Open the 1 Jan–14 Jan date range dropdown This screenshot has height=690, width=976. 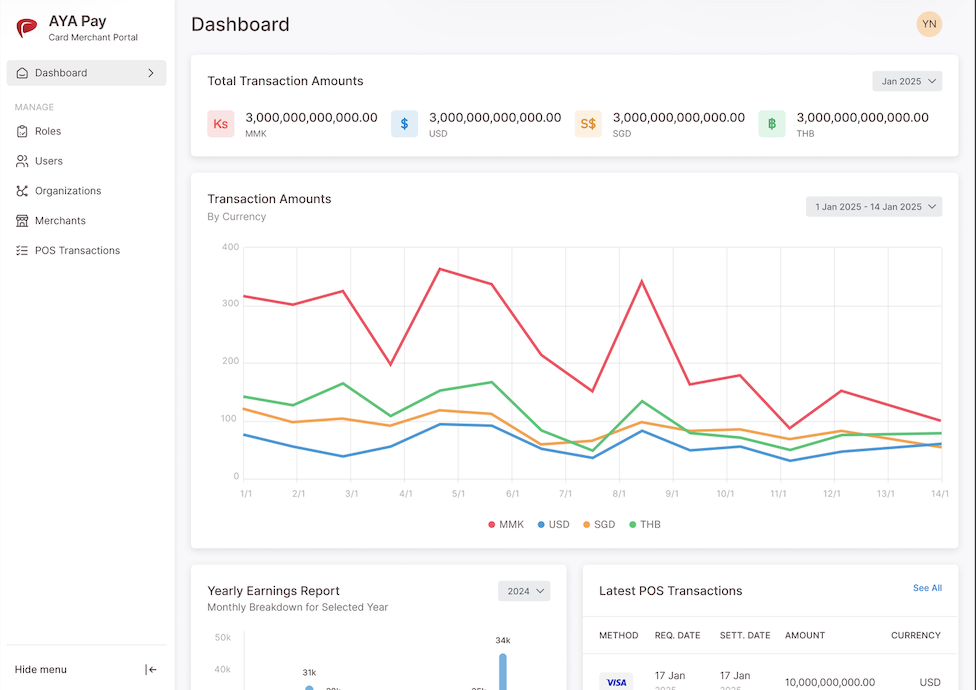tap(874, 207)
